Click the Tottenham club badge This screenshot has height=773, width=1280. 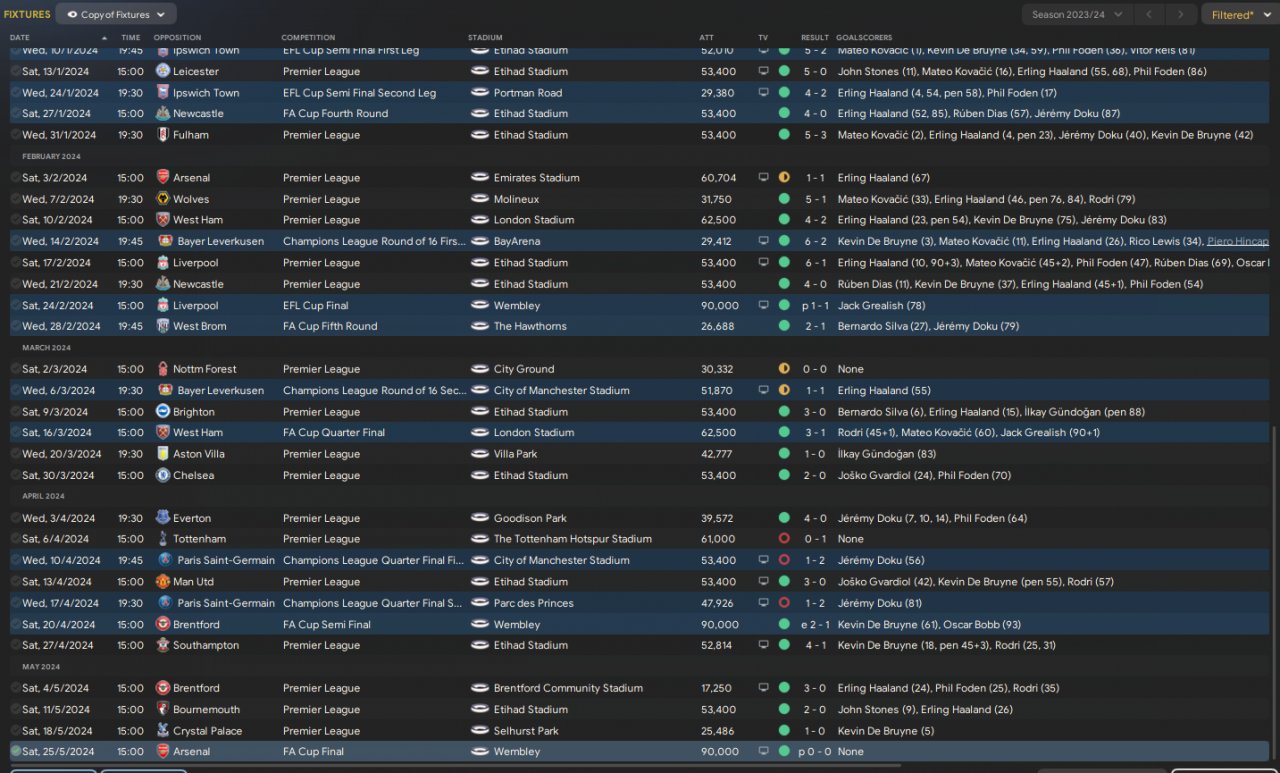163,539
